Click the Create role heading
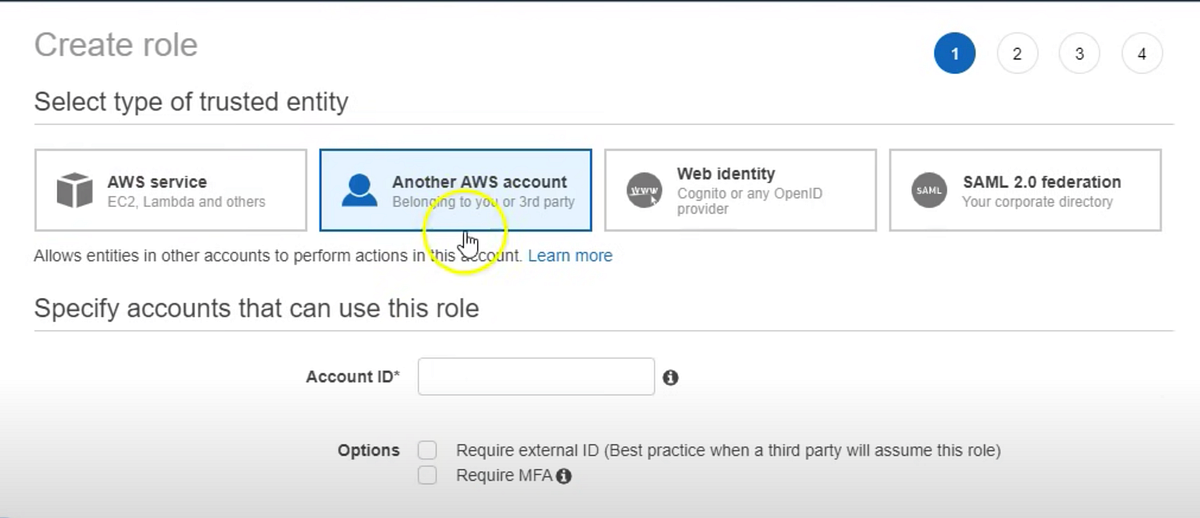The width and height of the screenshot is (1200, 518). [x=116, y=45]
